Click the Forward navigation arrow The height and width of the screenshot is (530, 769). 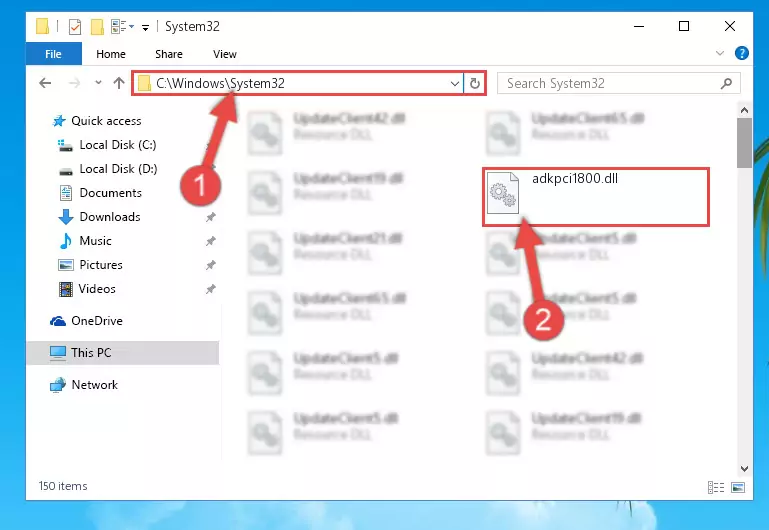pyautogui.click(x=75, y=83)
